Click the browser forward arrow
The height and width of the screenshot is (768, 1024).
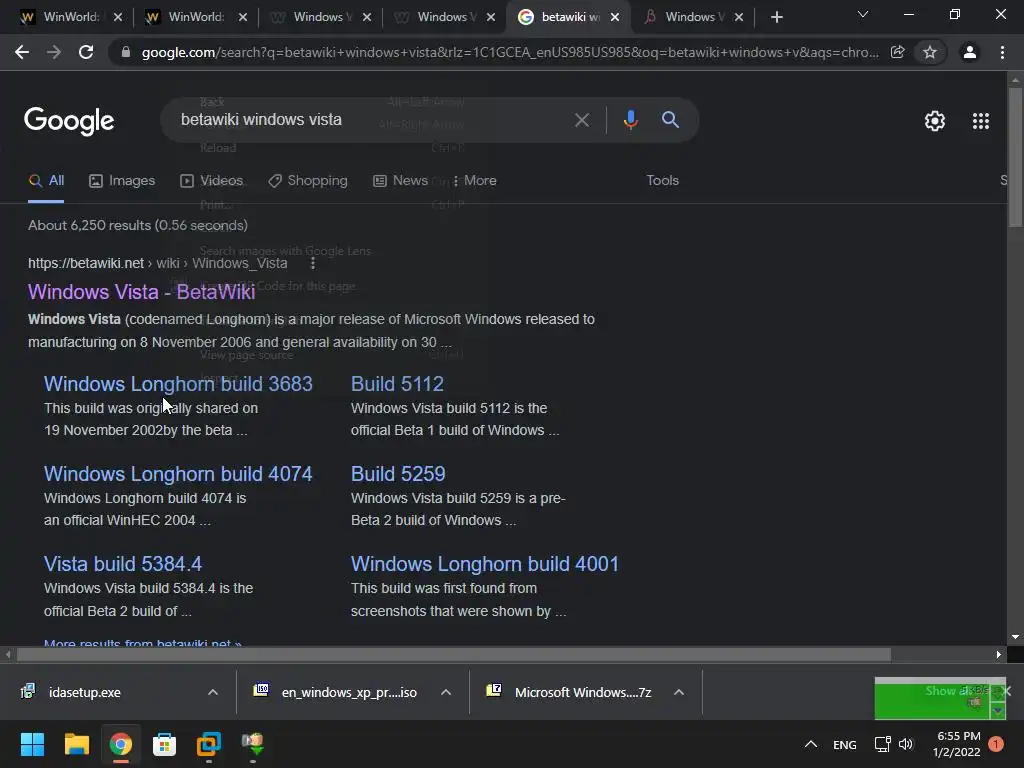54,52
